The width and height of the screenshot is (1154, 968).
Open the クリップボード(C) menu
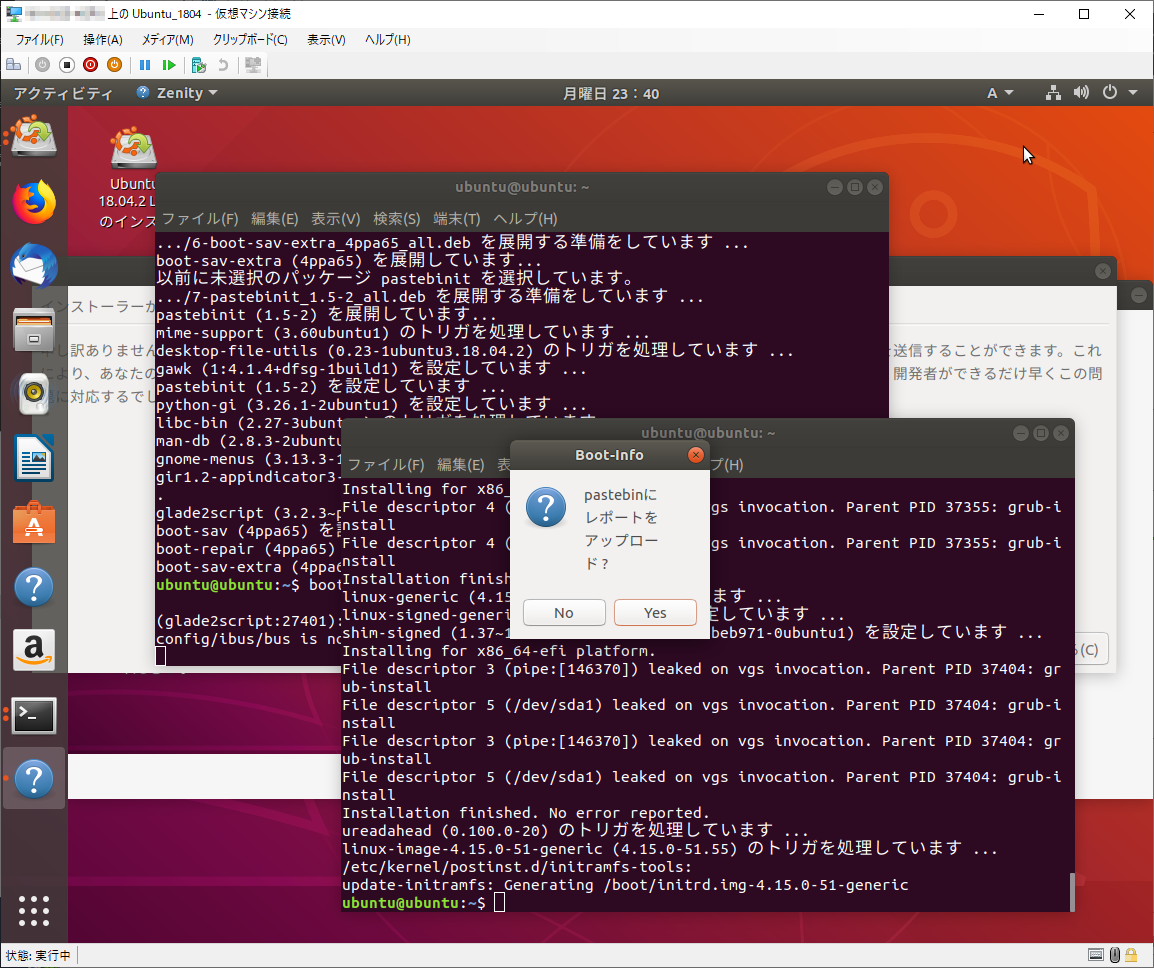tap(250, 40)
